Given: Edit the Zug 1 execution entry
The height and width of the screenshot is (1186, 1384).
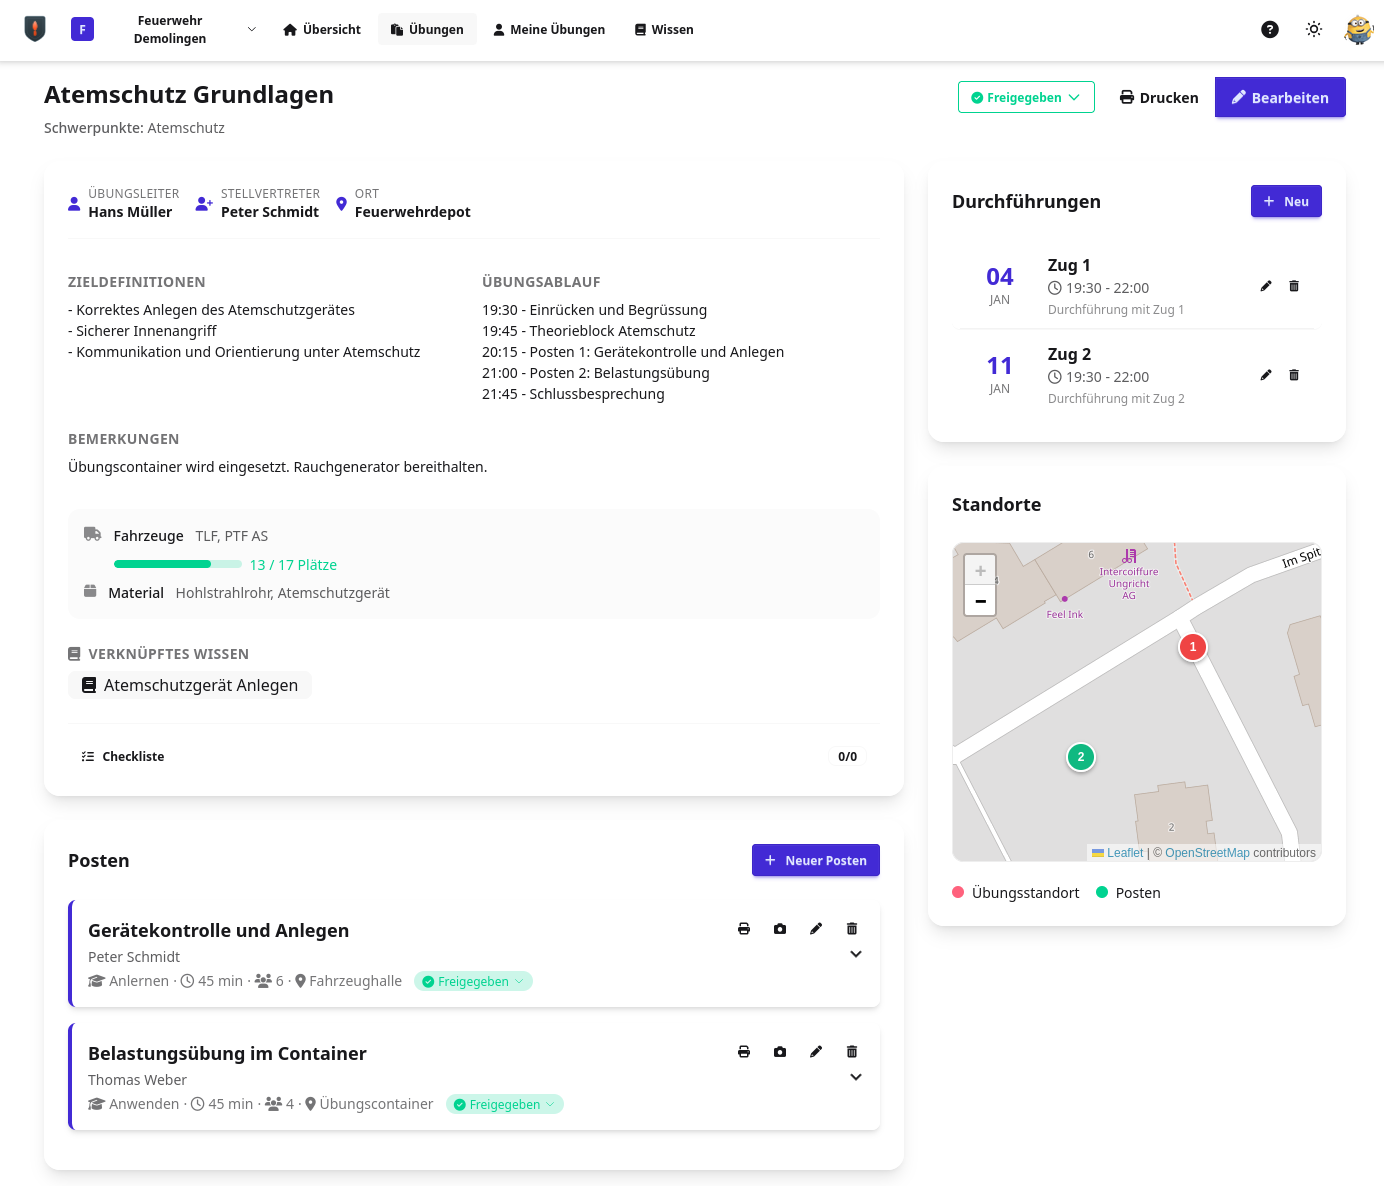Looking at the screenshot, I should click(1266, 286).
